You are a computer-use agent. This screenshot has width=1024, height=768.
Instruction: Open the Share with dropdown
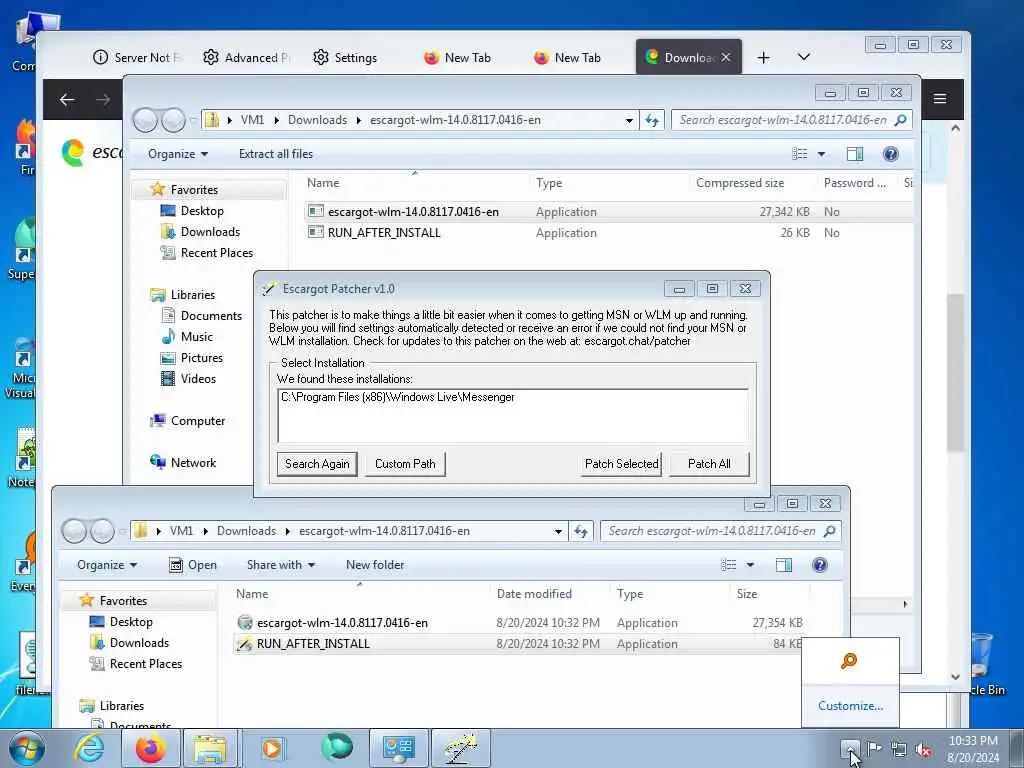tap(281, 565)
